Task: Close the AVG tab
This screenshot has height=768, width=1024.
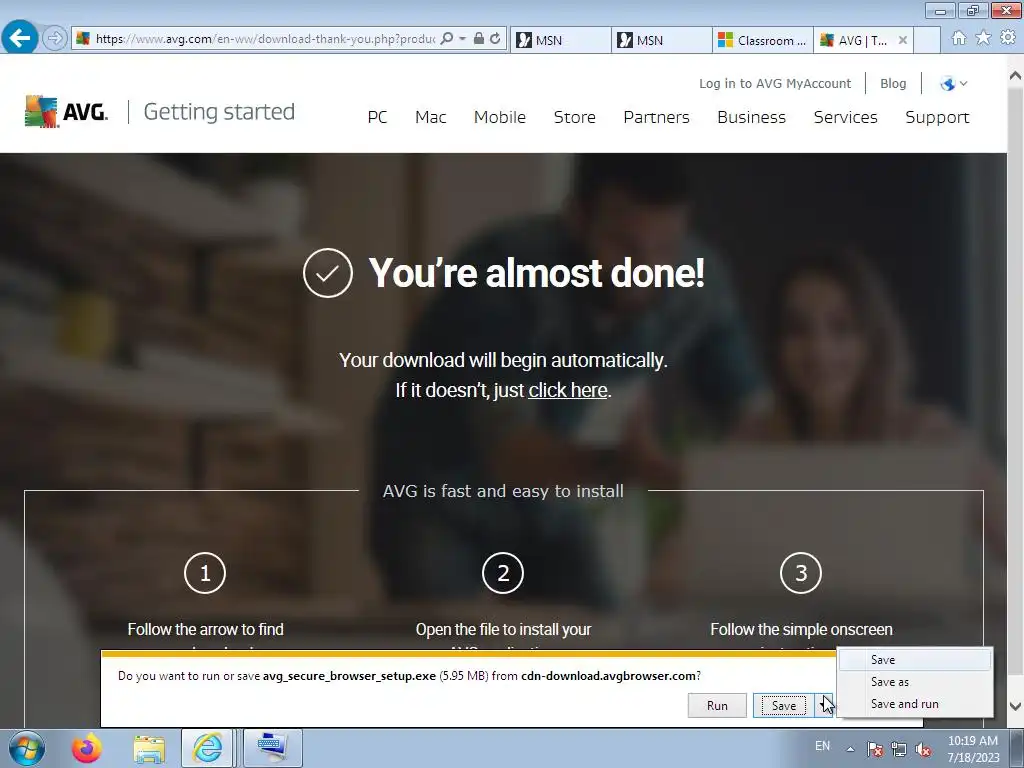Action: 903,40
